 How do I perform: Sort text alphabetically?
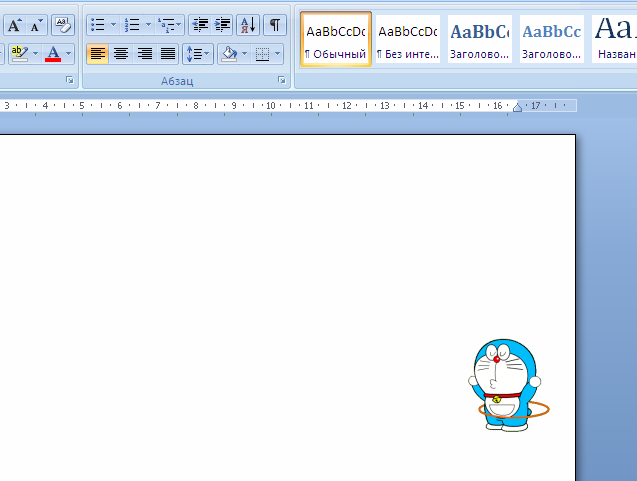pos(248,25)
